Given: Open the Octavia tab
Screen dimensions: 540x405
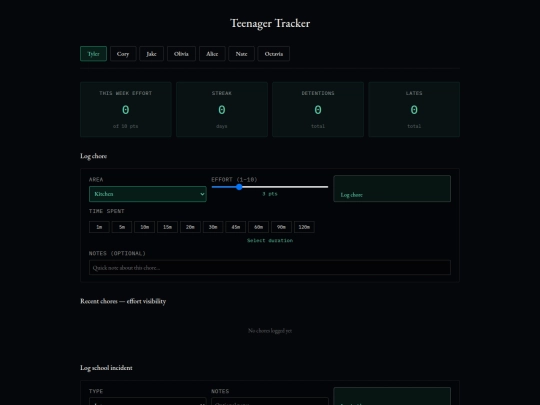Looking at the screenshot, I should click(x=274, y=54).
